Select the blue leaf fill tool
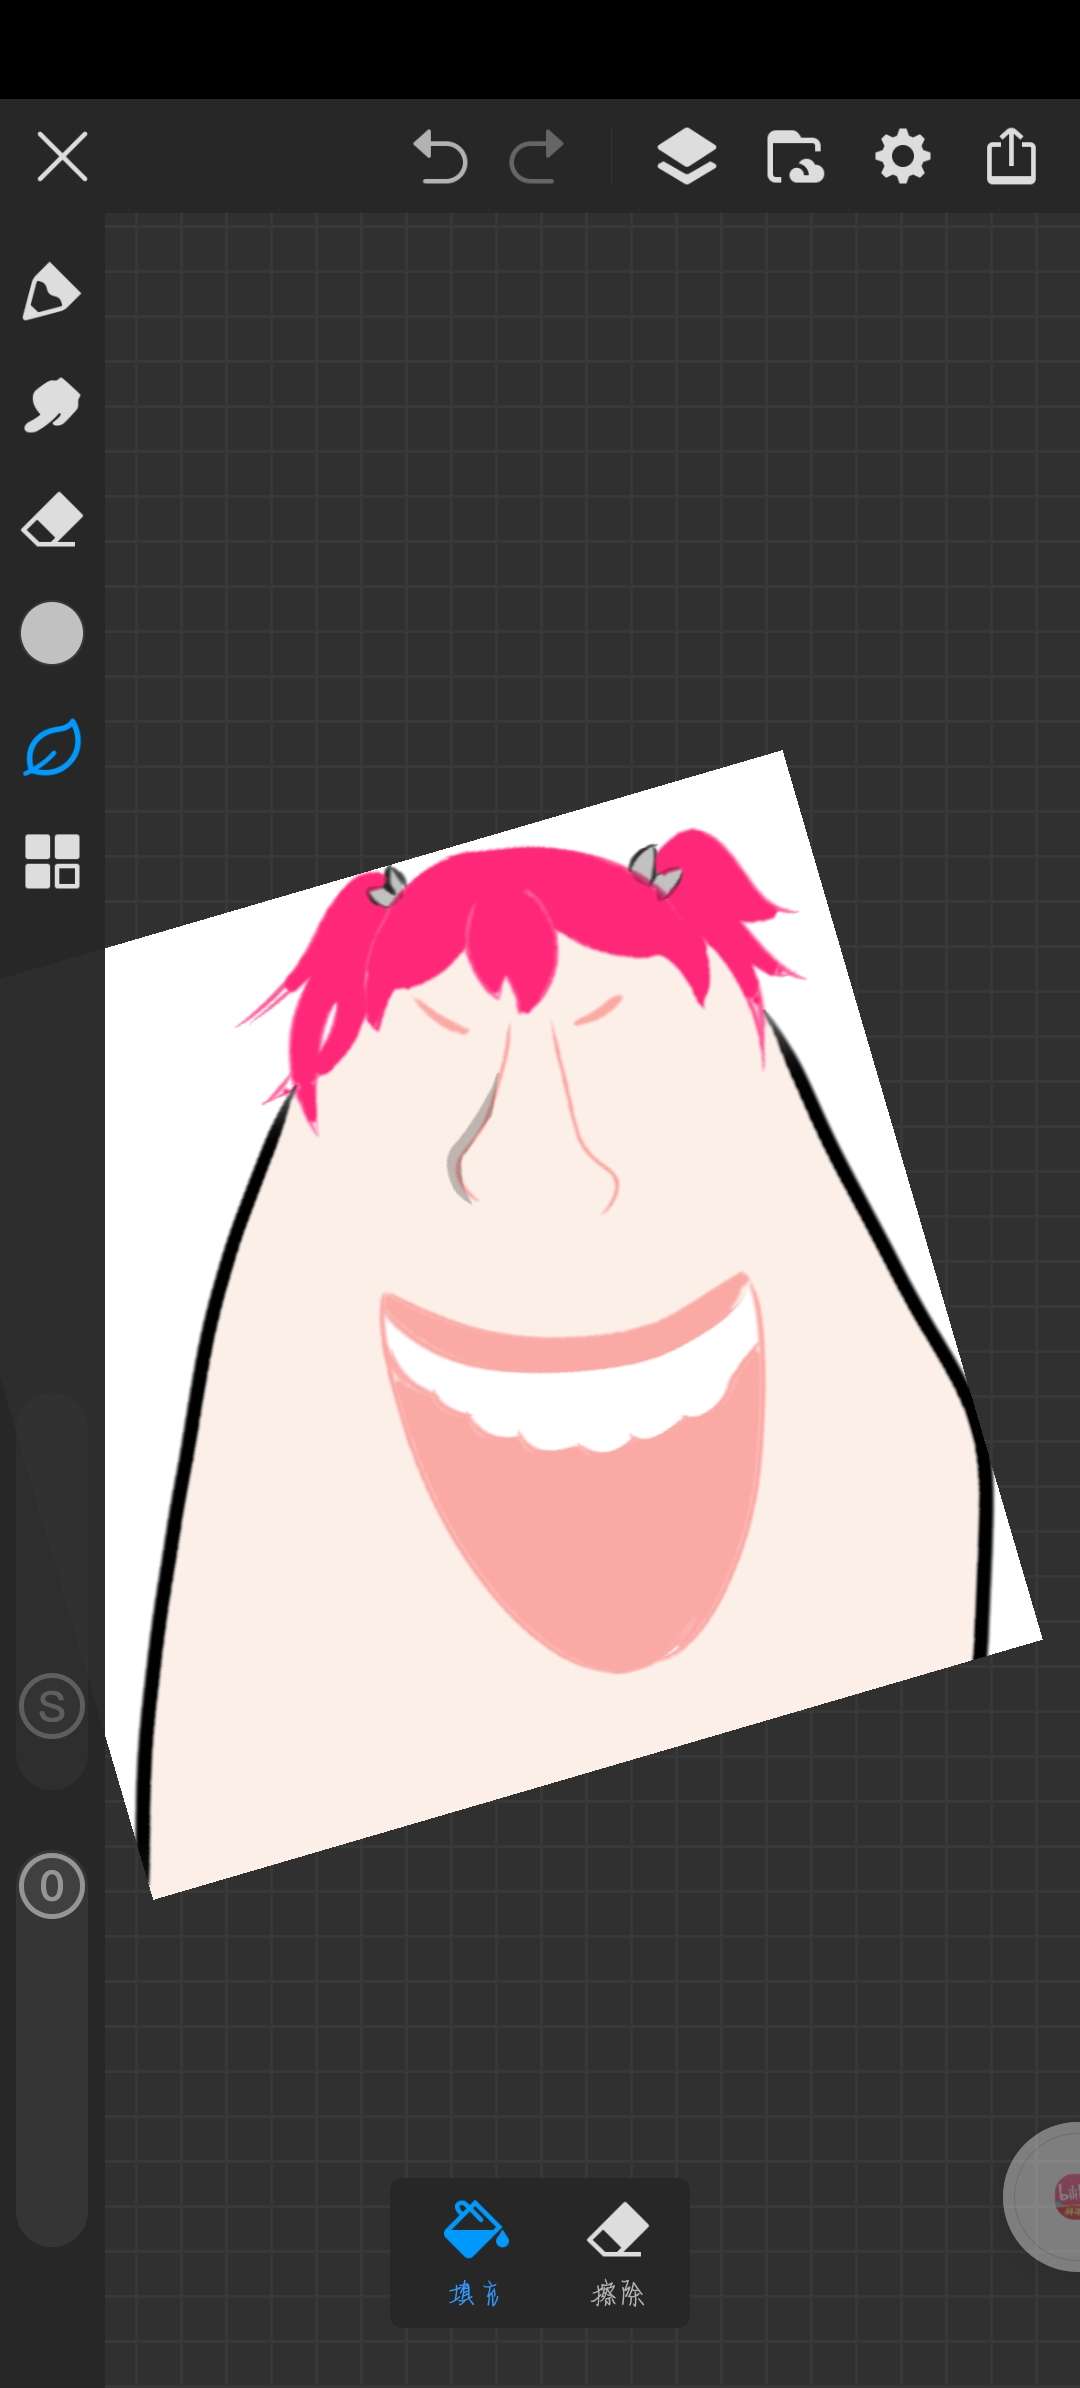Viewport: 1080px width, 2388px height. pos(51,747)
